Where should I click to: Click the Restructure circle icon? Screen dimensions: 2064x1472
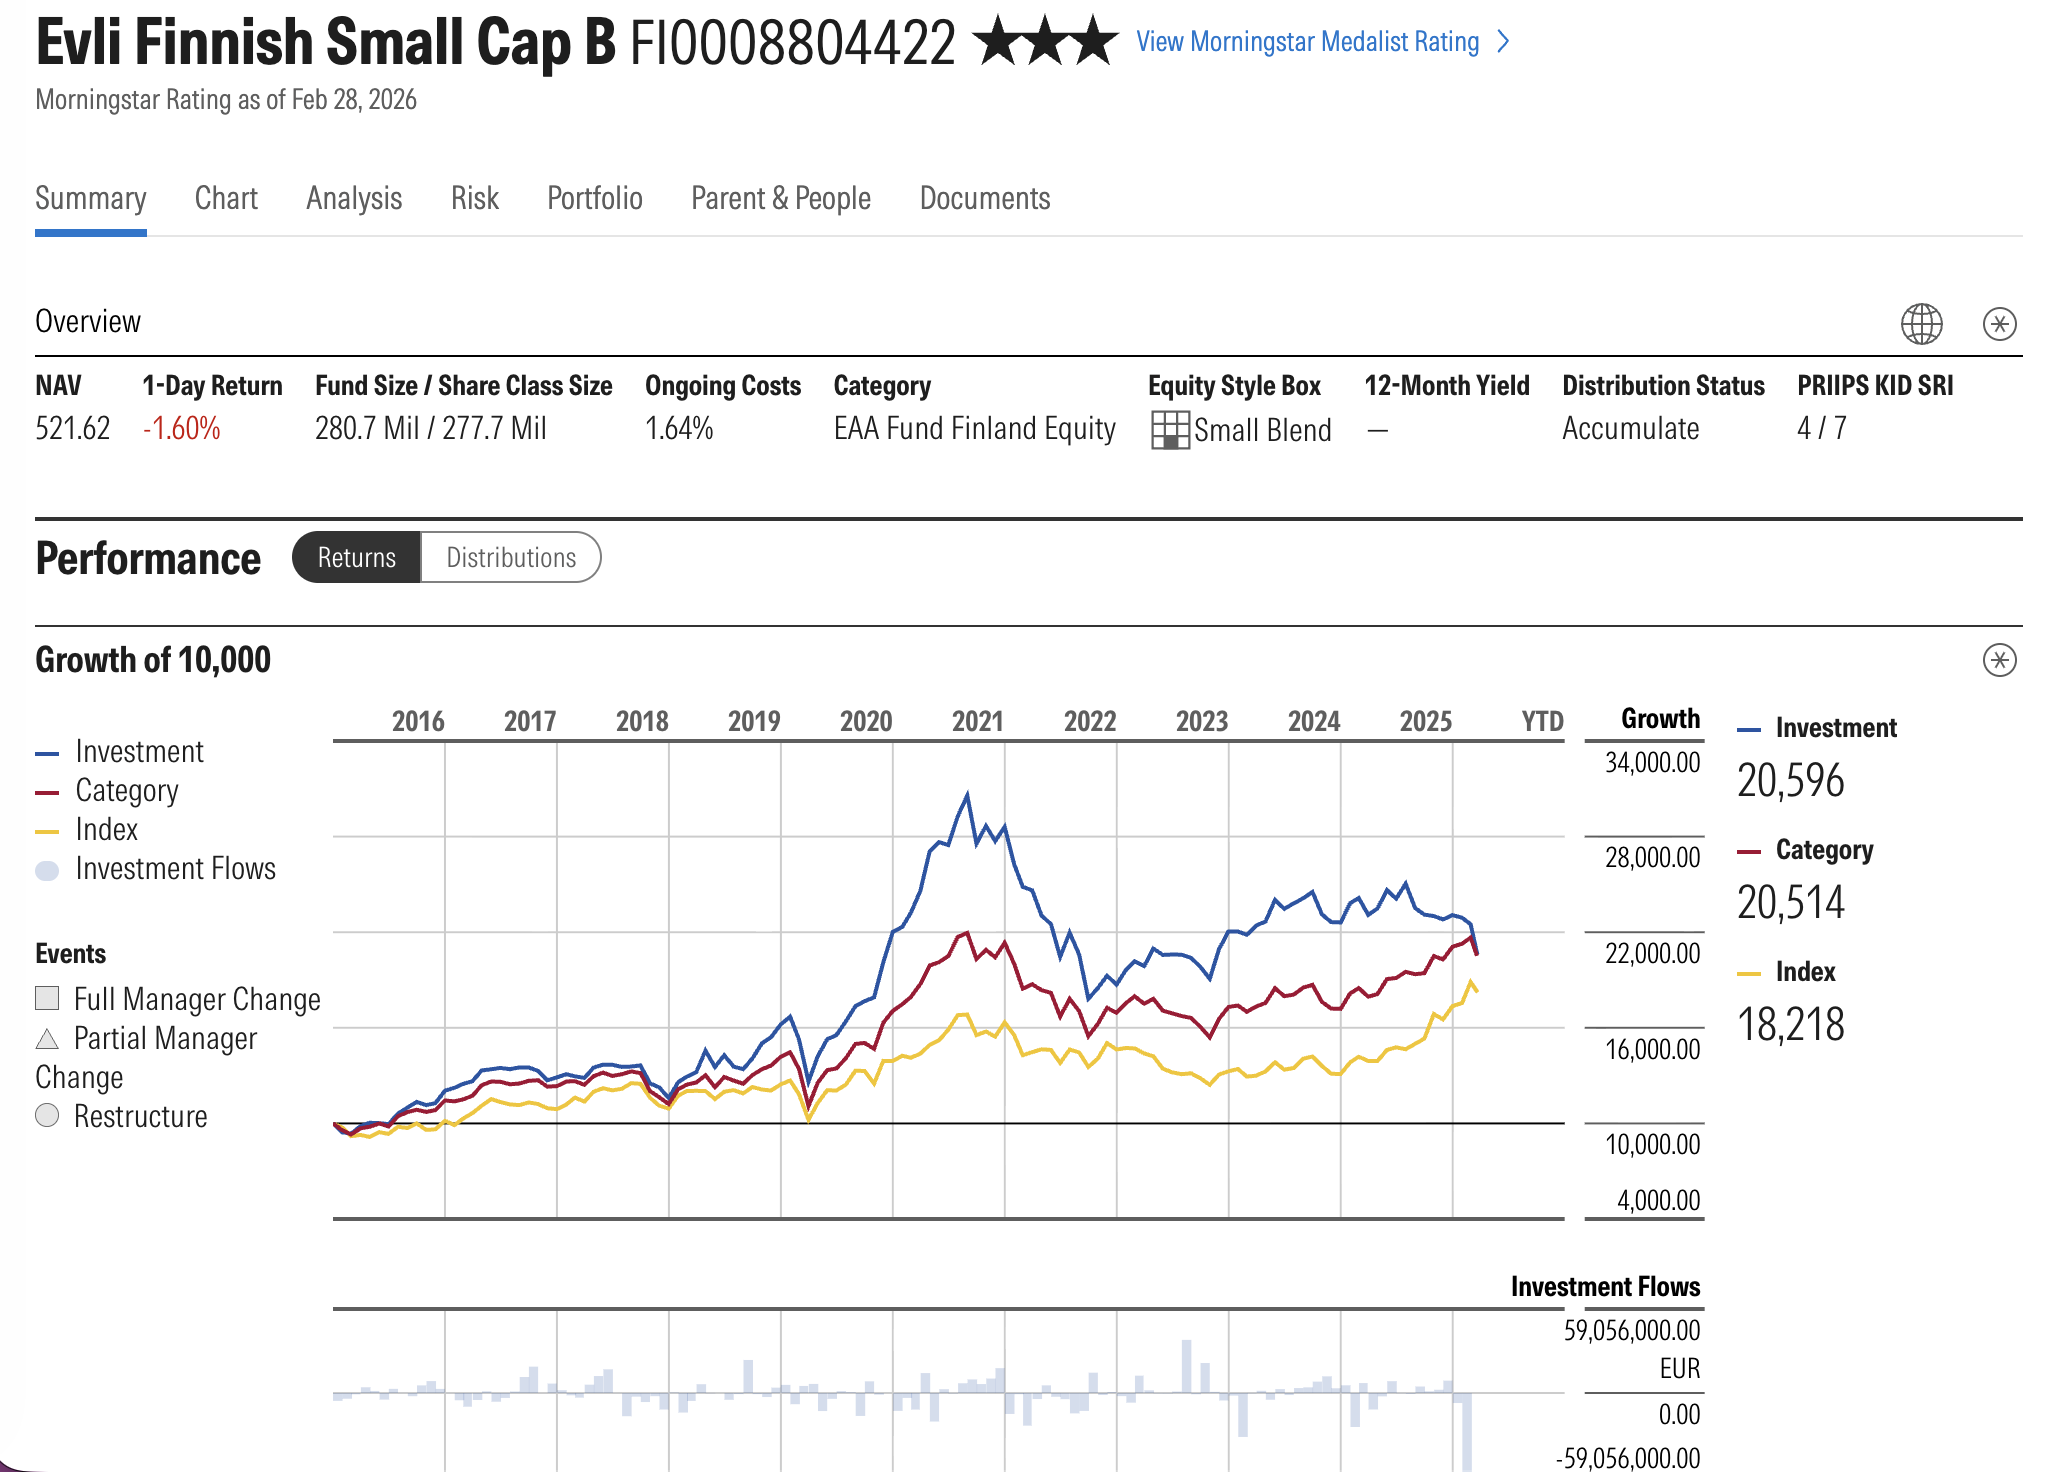[x=47, y=1115]
